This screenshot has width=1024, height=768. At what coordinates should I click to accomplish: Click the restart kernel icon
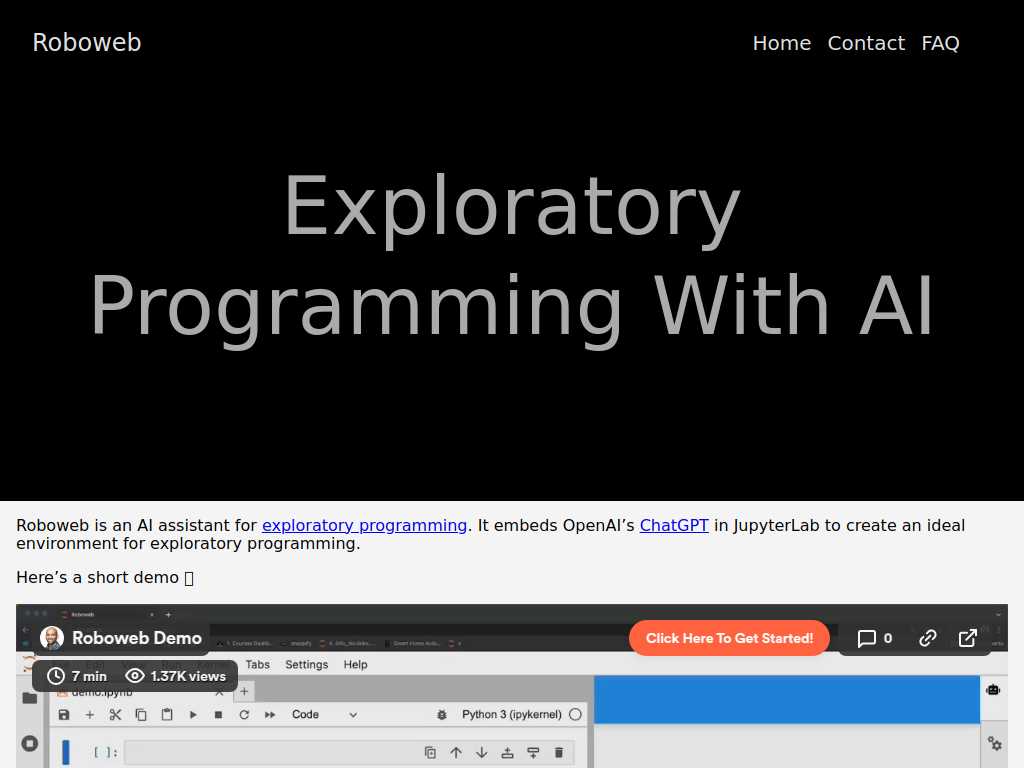[x=244, y=714]
